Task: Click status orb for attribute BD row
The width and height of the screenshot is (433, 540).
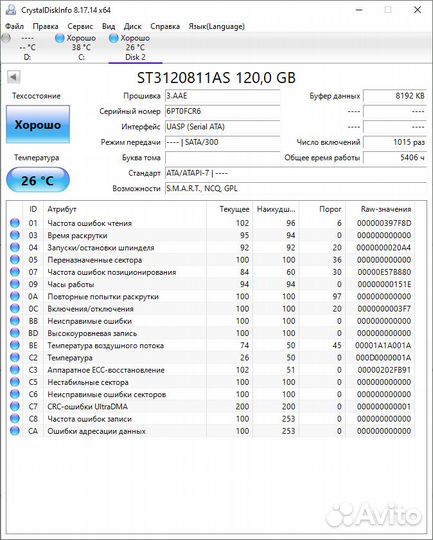Action: tap(15, 333)
